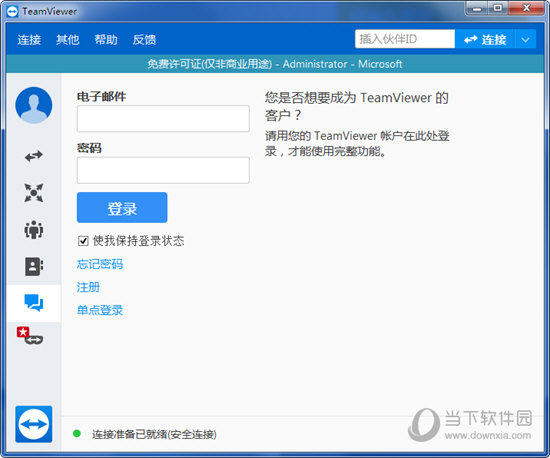Click the green connection status dot
The width and height of the screenshot is (550, 458).
pos(76,434)
